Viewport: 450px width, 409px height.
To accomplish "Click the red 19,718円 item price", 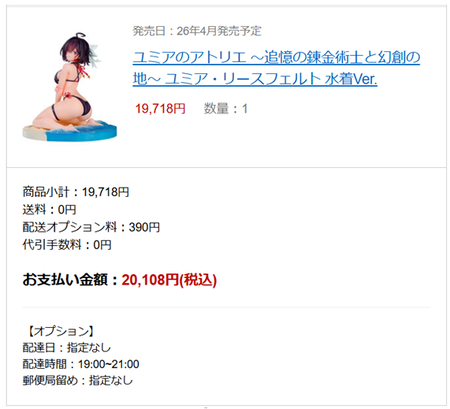I will (160, 109).
